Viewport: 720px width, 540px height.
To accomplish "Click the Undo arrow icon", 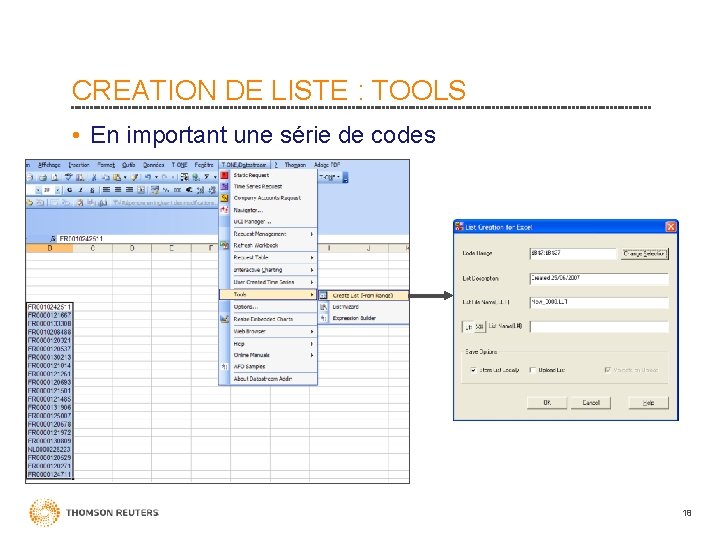I will pyautogui.click(x=148, y=177).
